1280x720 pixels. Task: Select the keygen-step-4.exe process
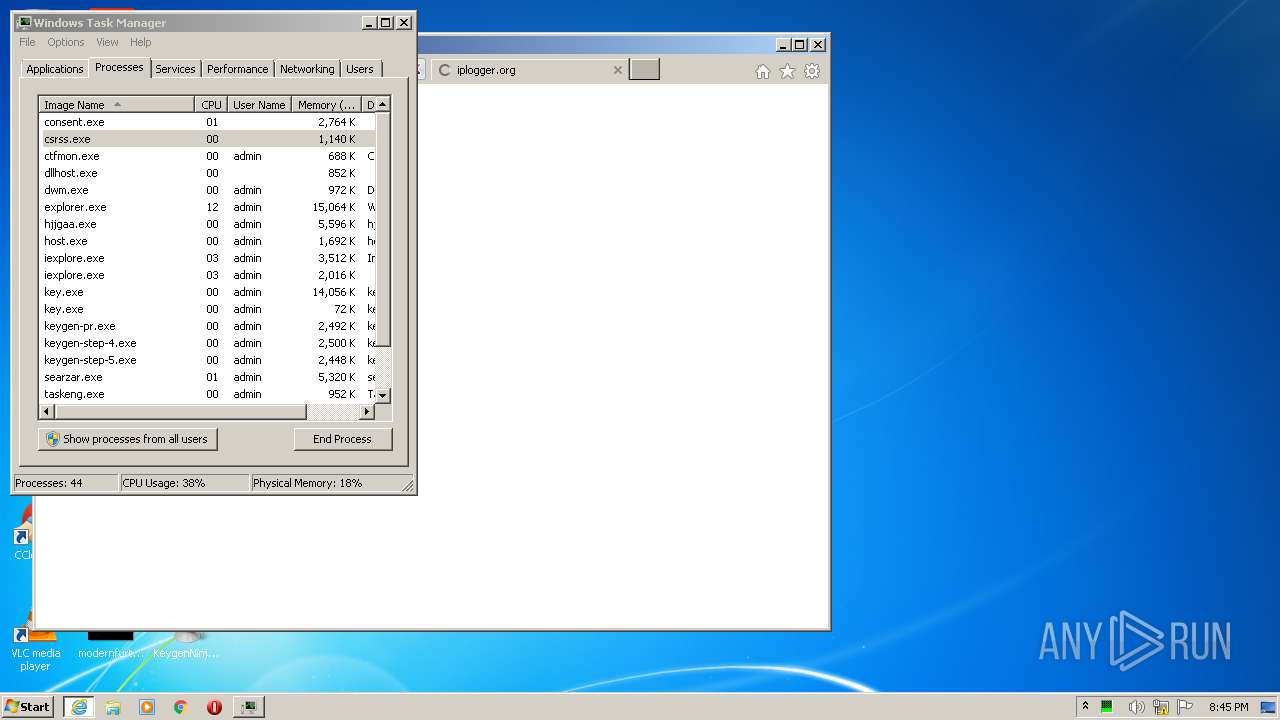point(207,343)
